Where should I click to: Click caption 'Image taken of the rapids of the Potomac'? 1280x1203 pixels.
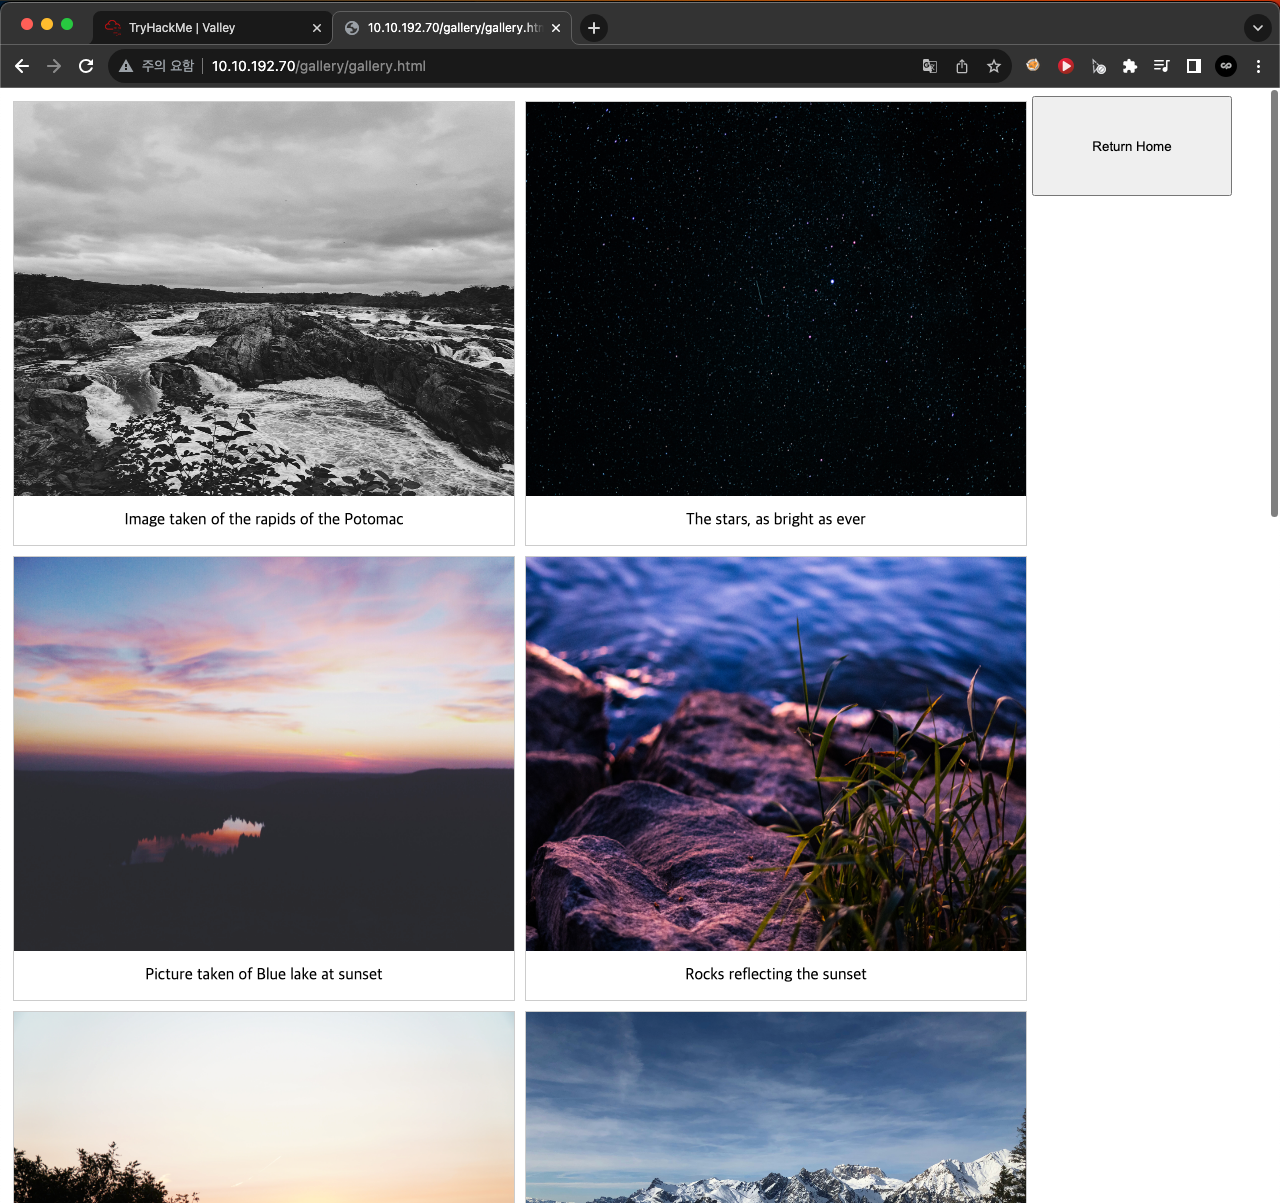[264, 519]
